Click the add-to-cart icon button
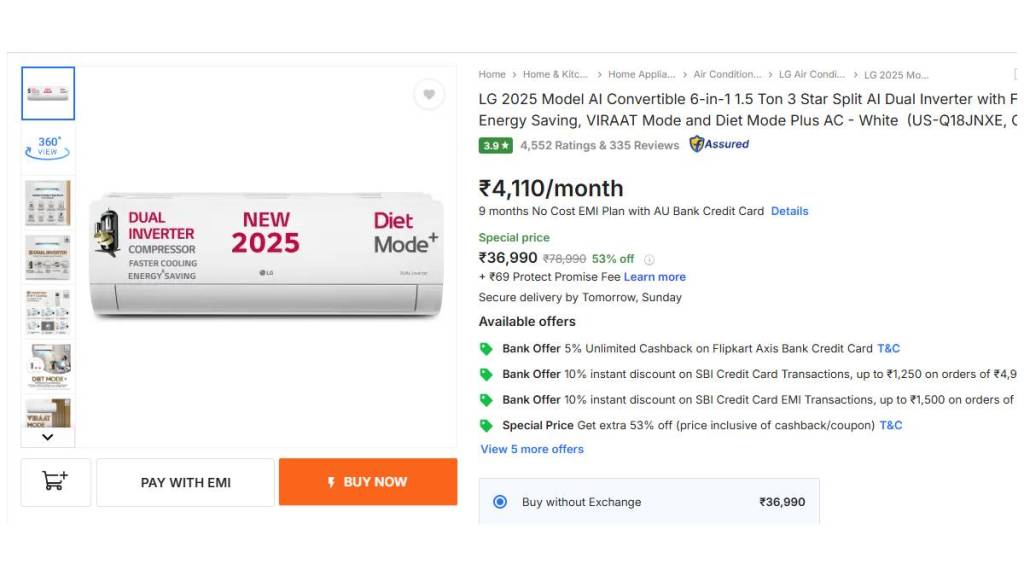1024x576 pixels. tap(55, 481)
